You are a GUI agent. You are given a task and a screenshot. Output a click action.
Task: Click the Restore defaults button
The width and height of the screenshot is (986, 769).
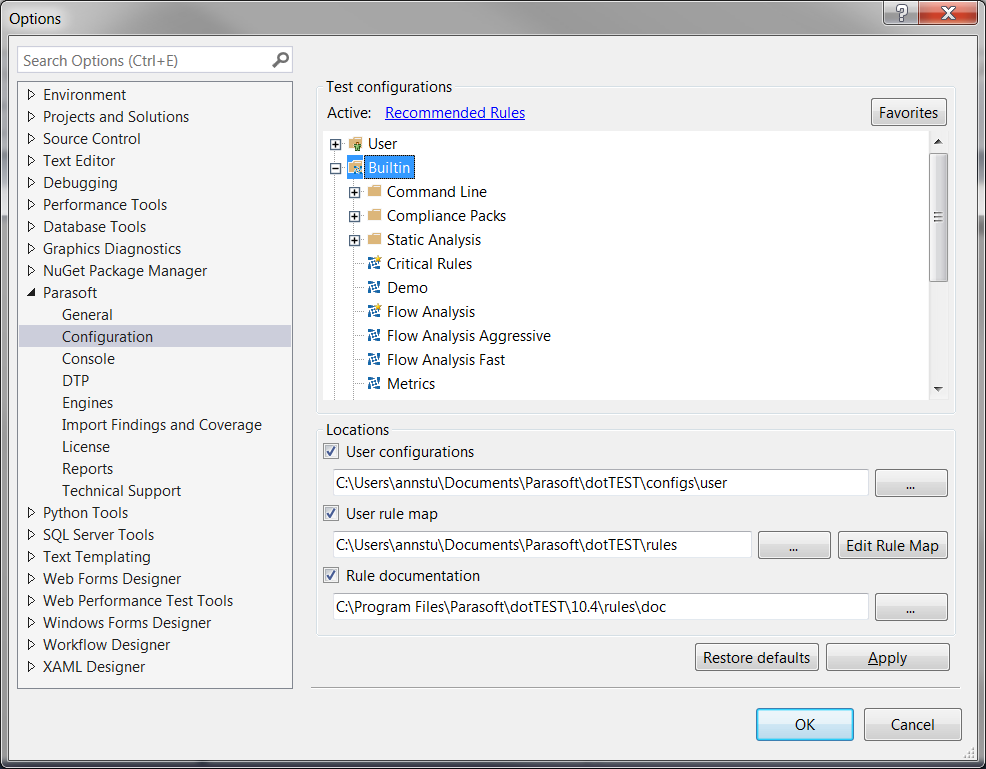756,657
